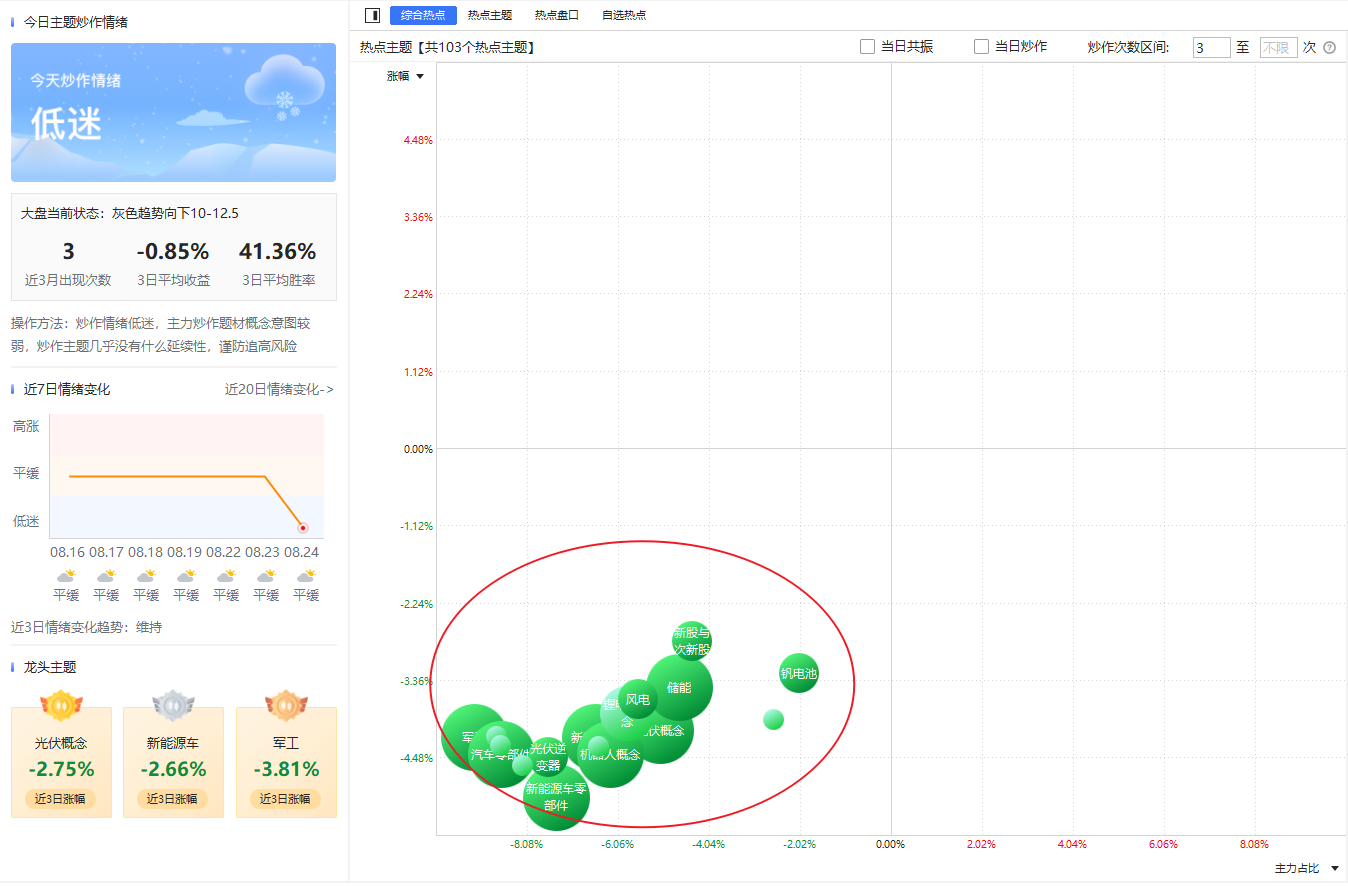
Task: Select the 风电 bubble
Action: pyautogui.click(x=638, y=699)
